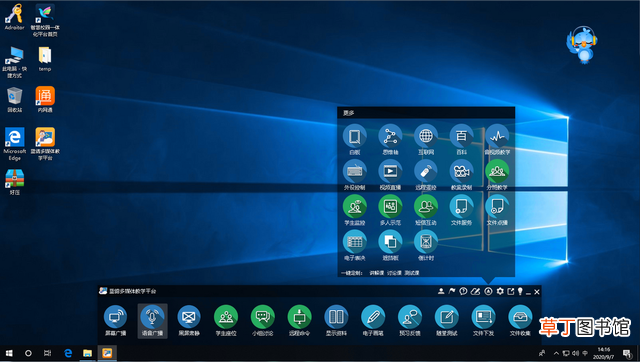Open the mind map node icon
This screenshot has height=362, width=640.
(x=390, y=136)
